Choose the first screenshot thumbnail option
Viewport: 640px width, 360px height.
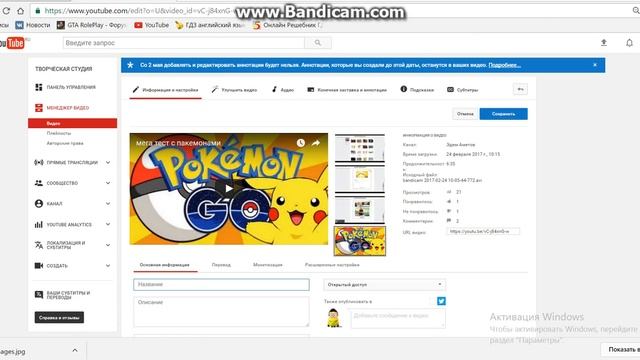click(x=360, y=148)
